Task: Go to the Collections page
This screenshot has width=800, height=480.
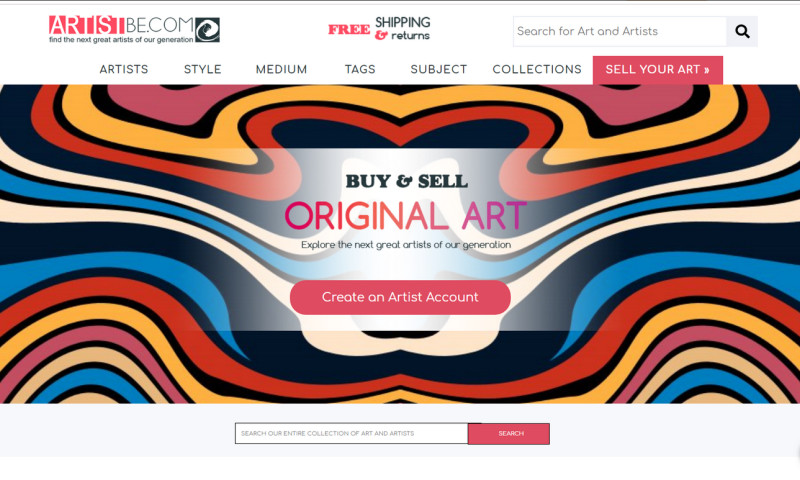Action: click(537, 69)
